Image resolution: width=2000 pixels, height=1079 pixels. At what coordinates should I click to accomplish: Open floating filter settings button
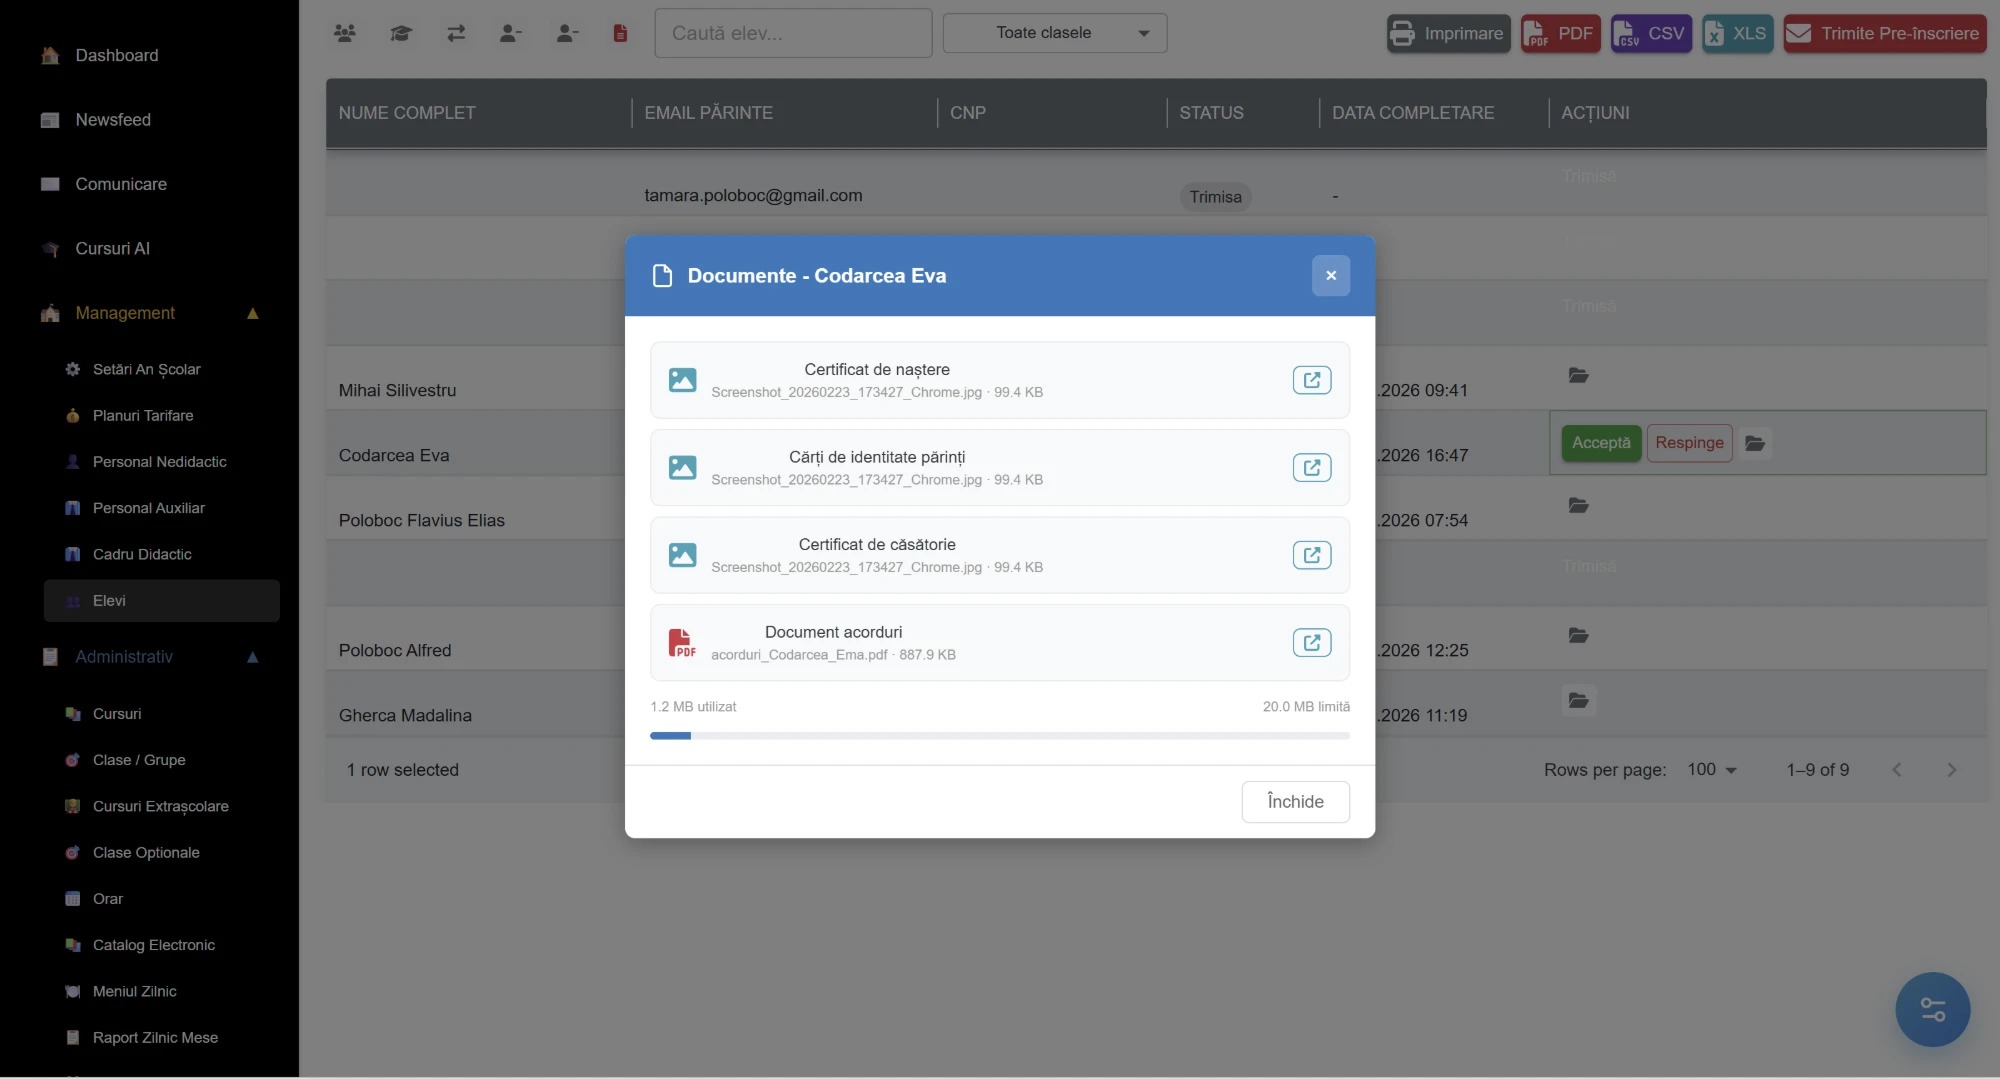tap(1932, 1009)
